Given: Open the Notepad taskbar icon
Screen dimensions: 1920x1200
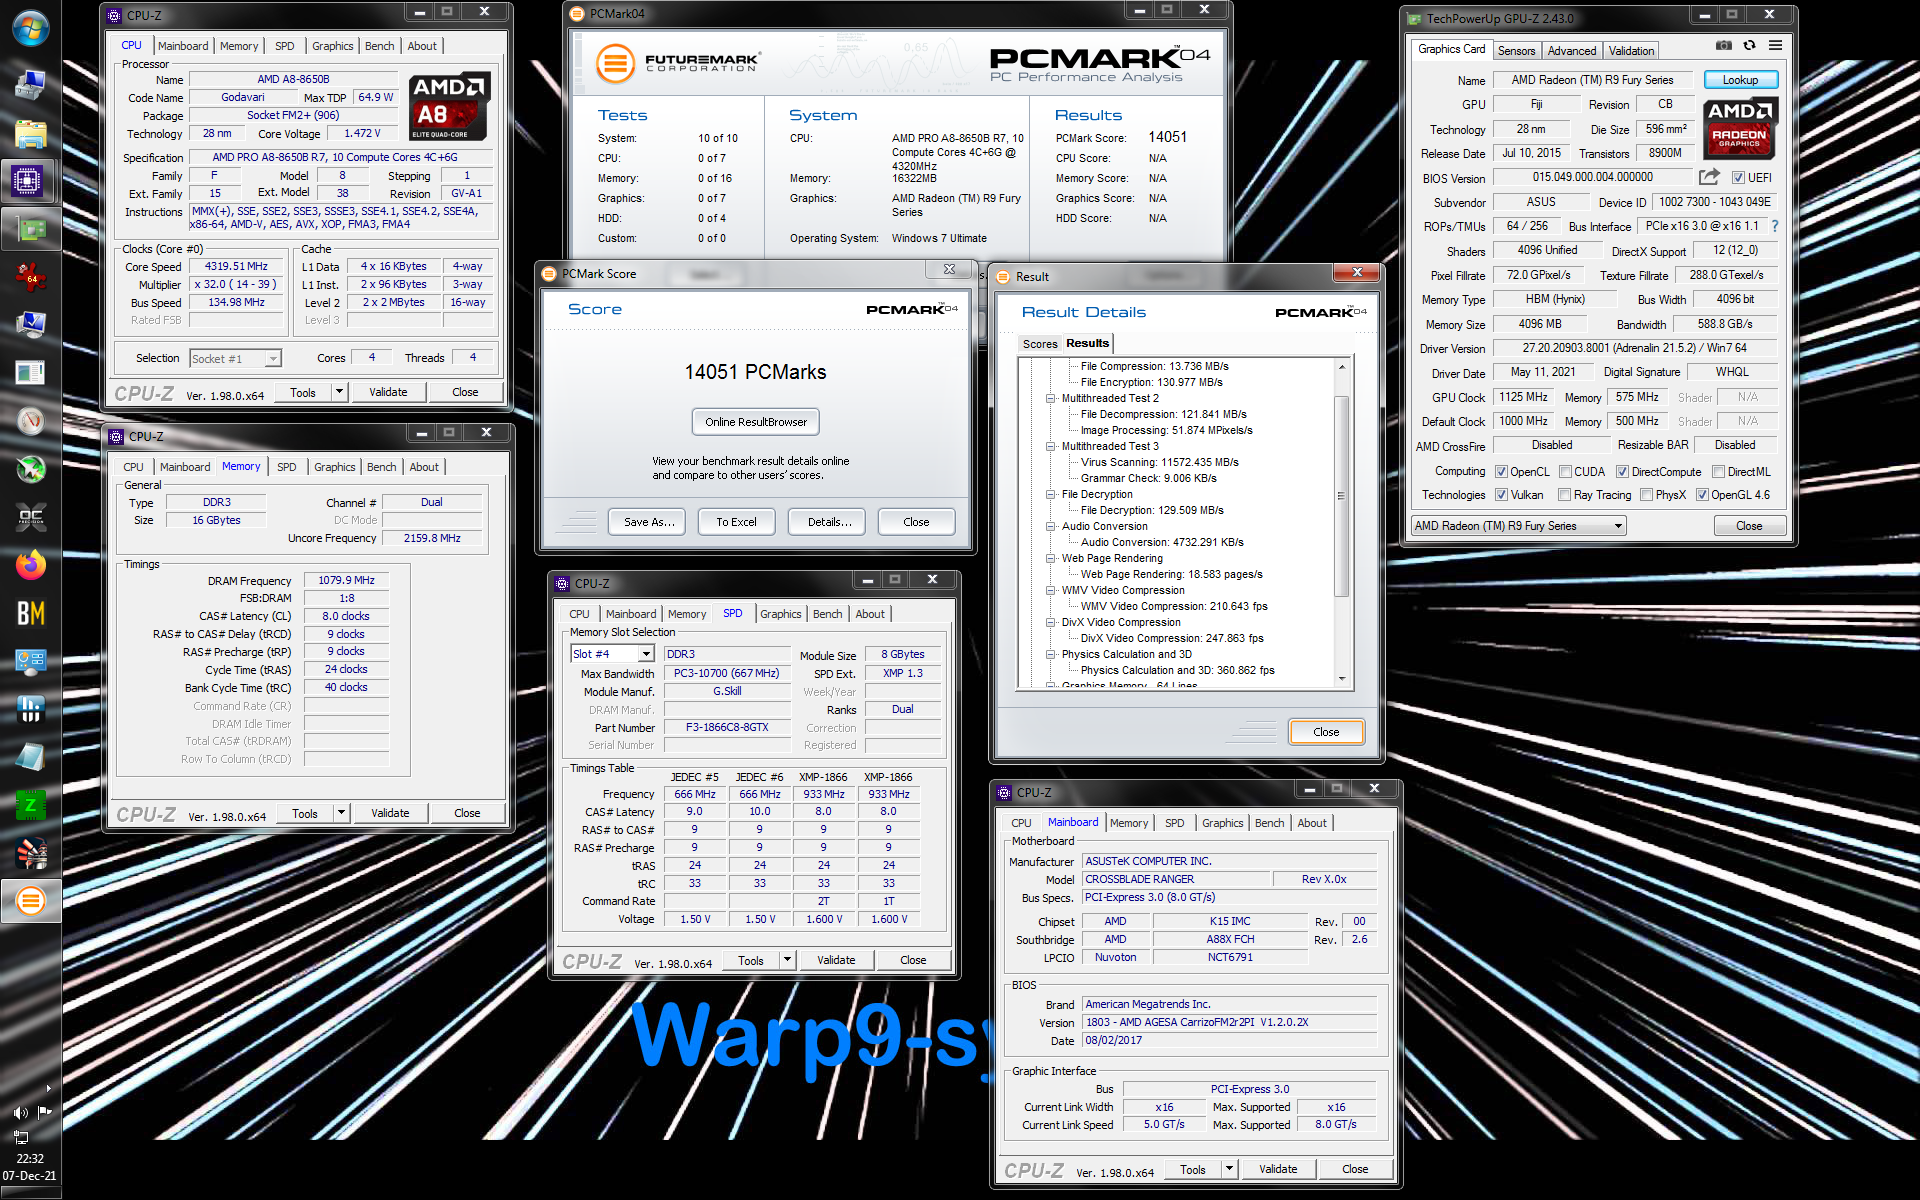Looking at the screenshot, I should click(x=30, y=758).
